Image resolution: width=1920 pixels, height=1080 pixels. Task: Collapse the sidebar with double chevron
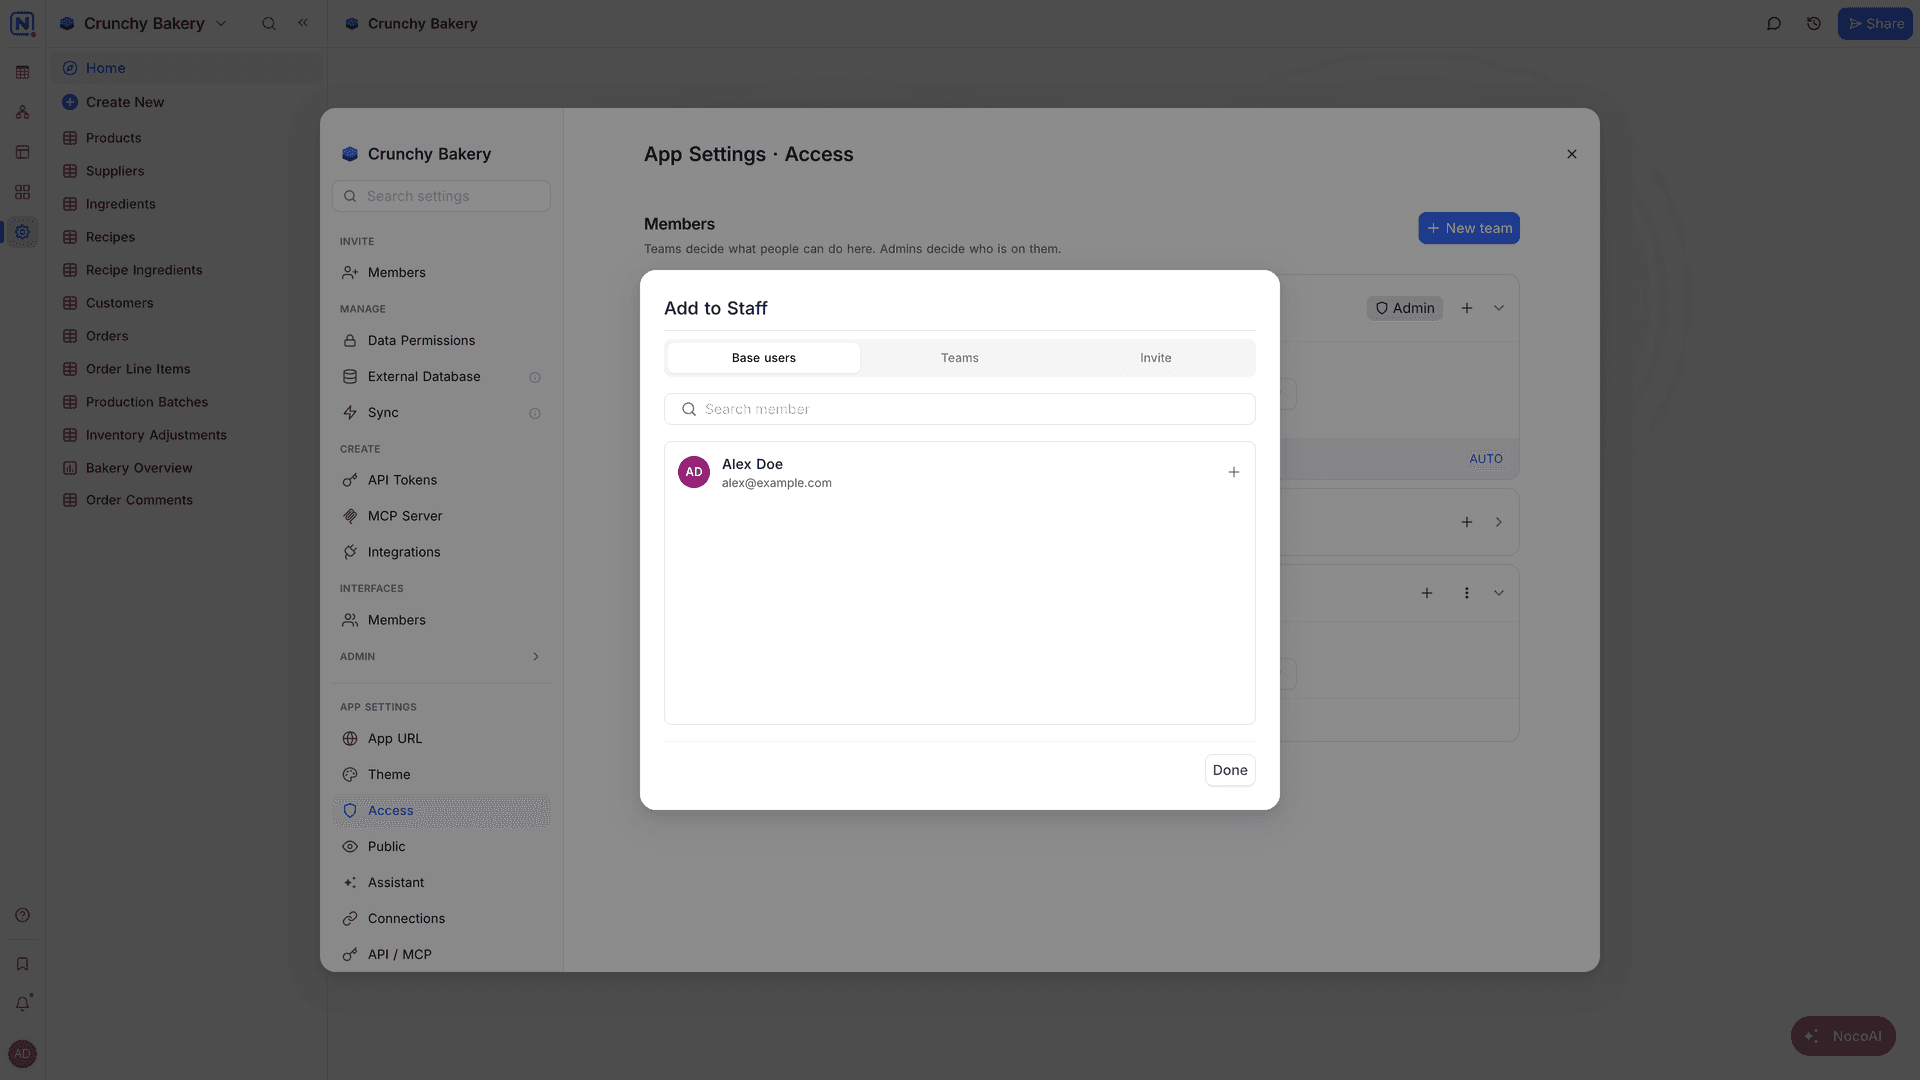pos(303,22)
